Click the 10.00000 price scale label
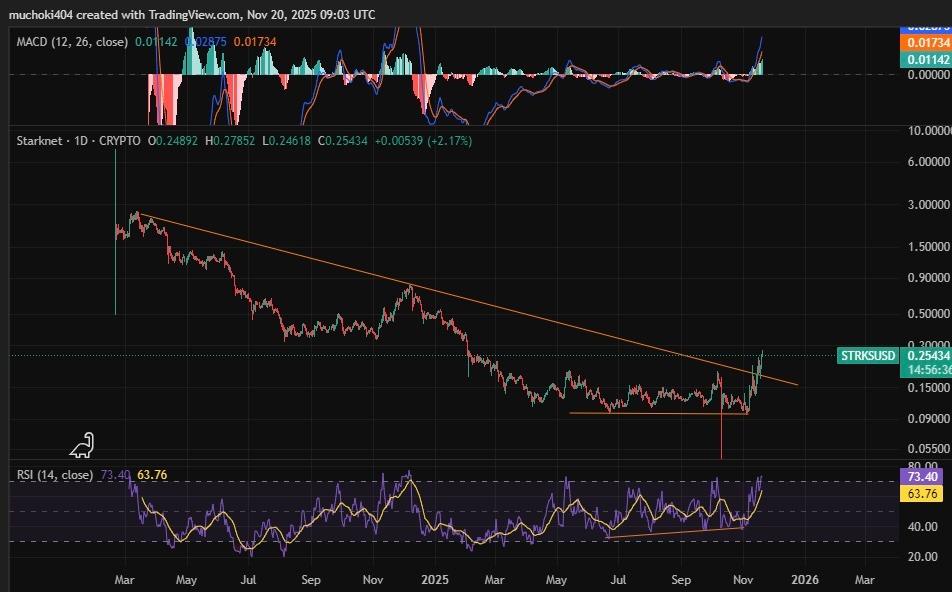952x592 pixels. click(x=925, y=131)
